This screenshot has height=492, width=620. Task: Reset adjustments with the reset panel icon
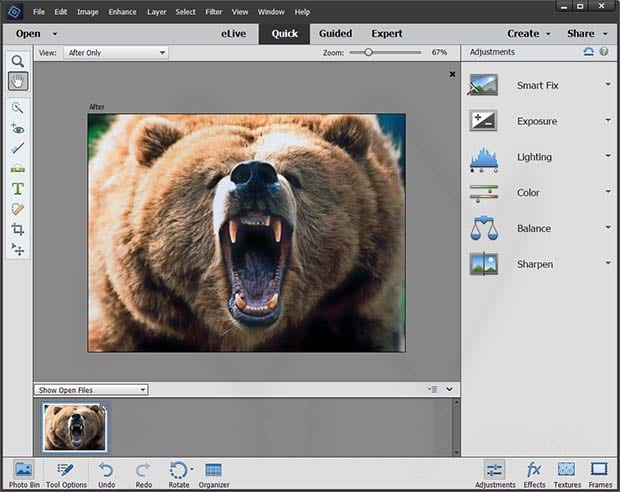coord(588,52)
